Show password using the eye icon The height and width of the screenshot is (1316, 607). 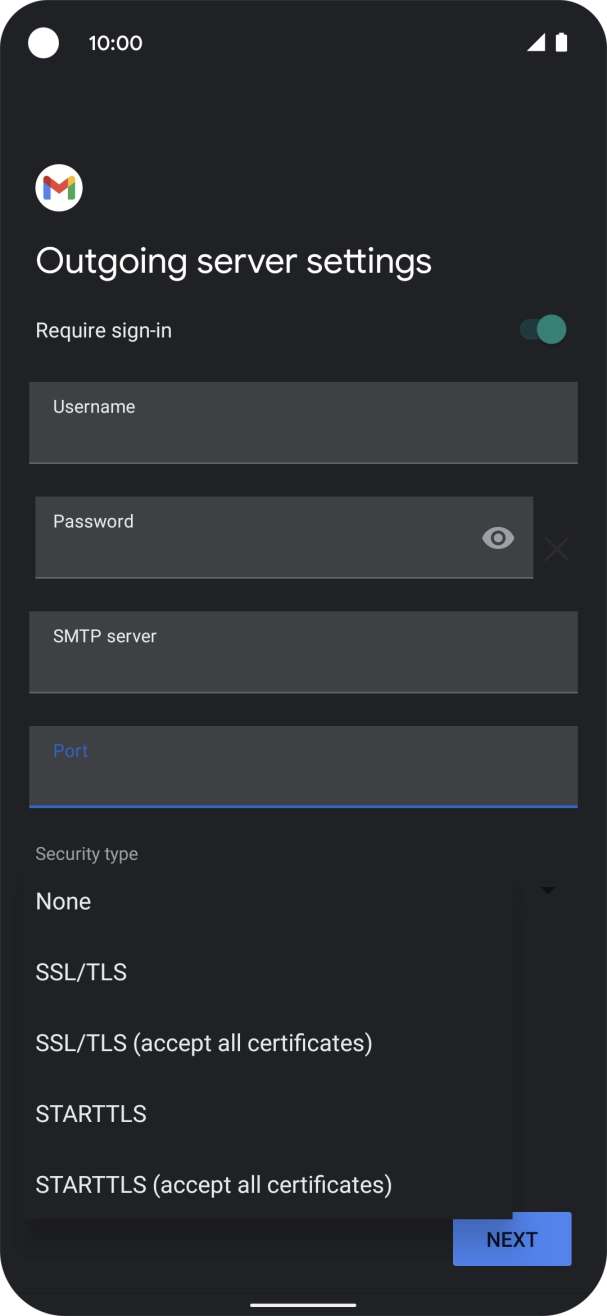[x=498, y=538]
